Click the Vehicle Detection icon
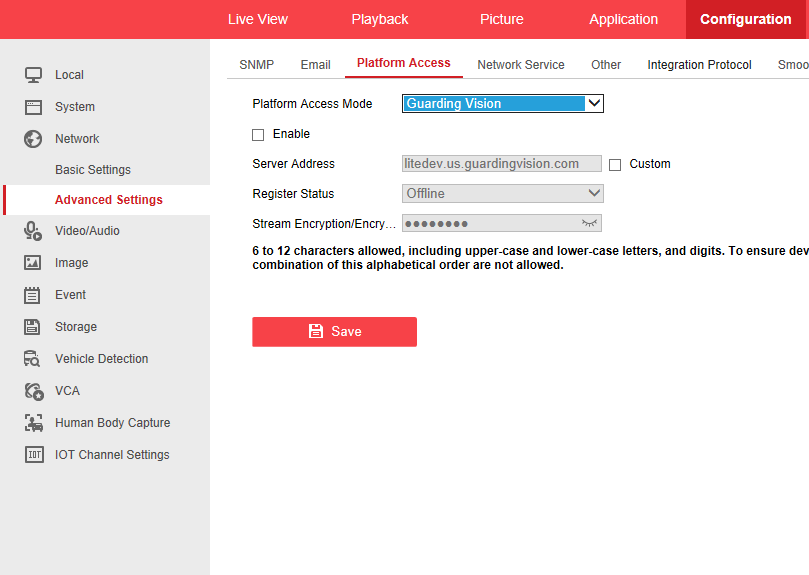The height and width of the screenshot is (575, 809). tap(33, 359)
